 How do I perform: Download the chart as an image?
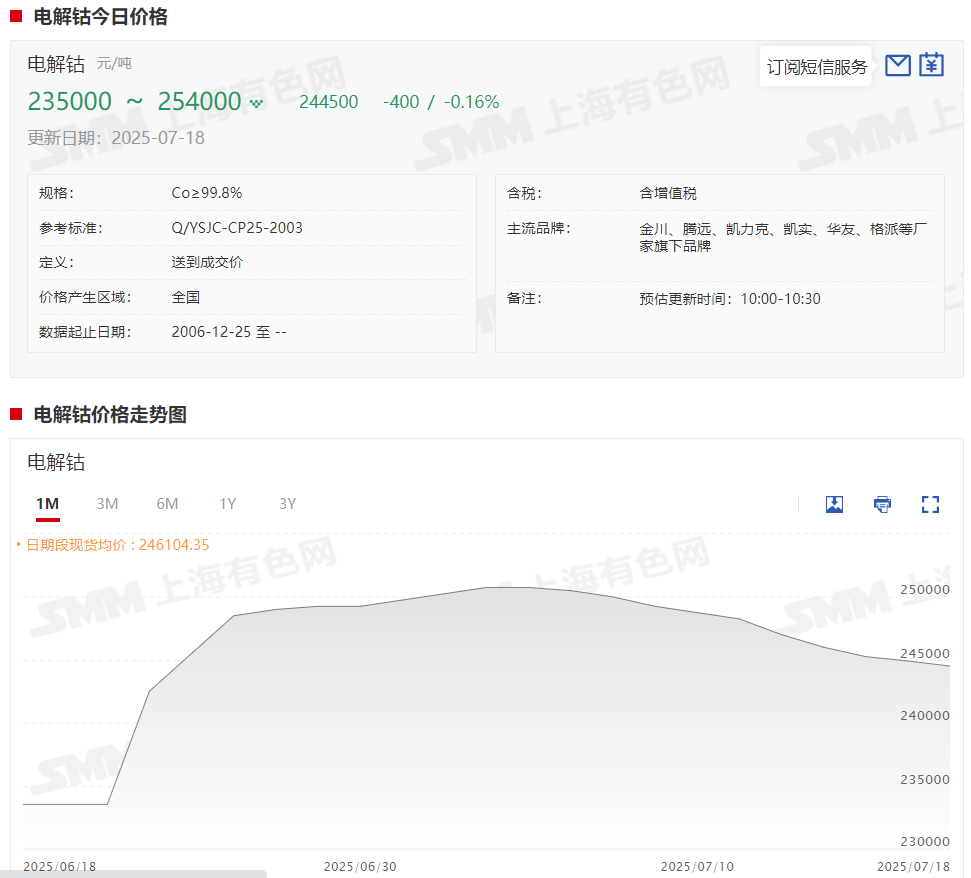pos(834,504)
